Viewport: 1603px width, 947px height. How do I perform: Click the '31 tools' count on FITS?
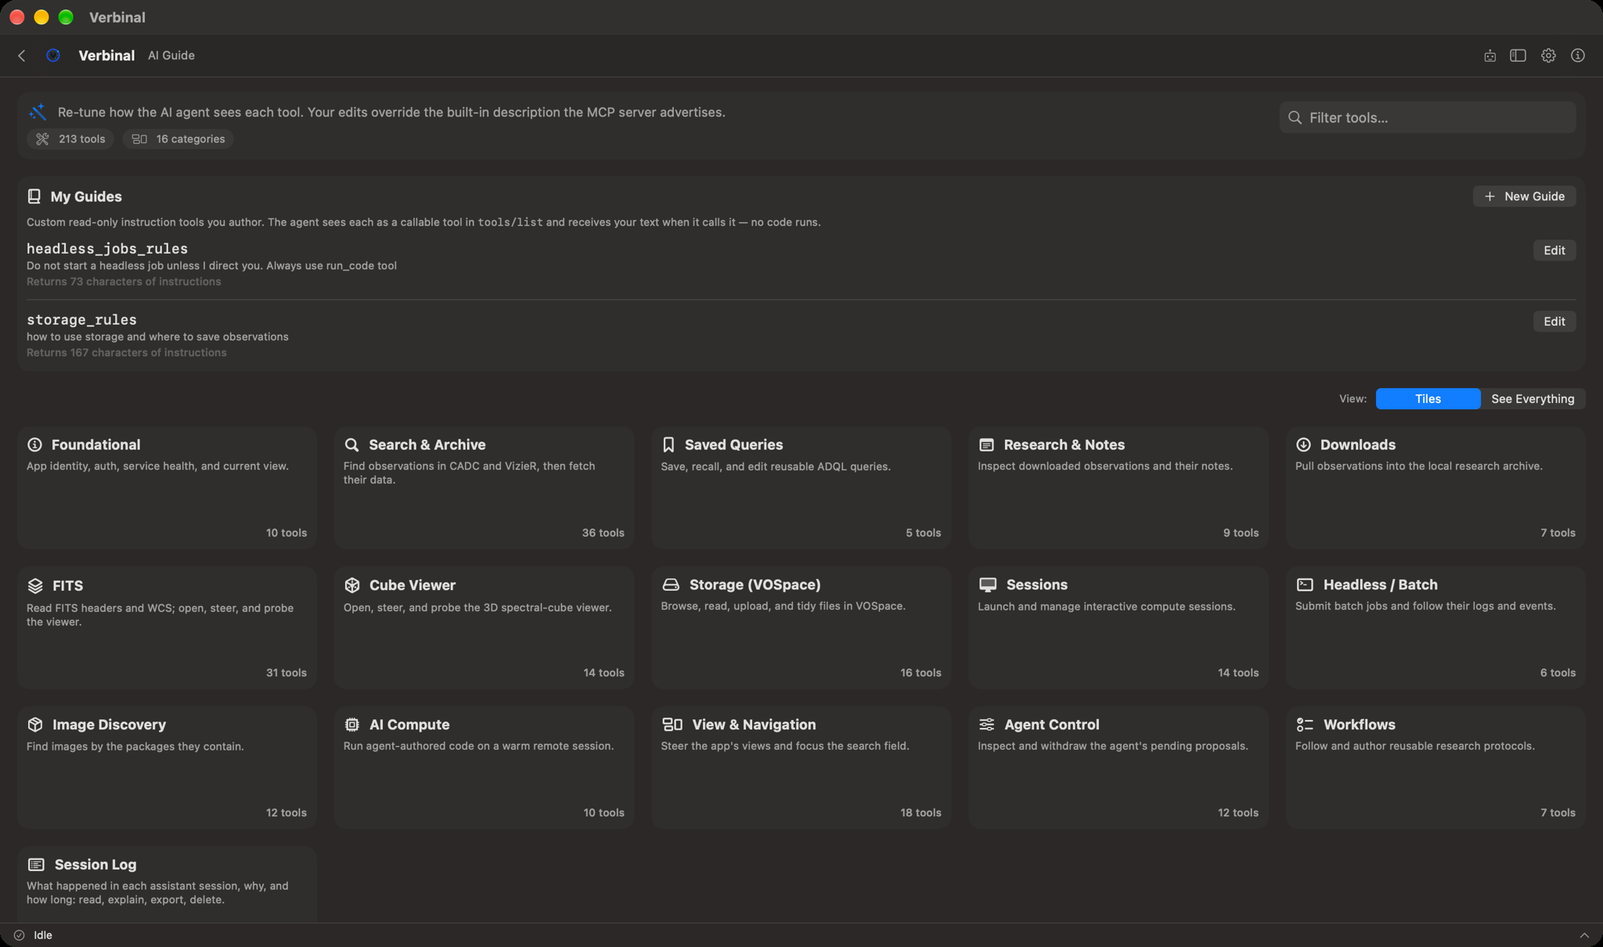coord(286,674)
